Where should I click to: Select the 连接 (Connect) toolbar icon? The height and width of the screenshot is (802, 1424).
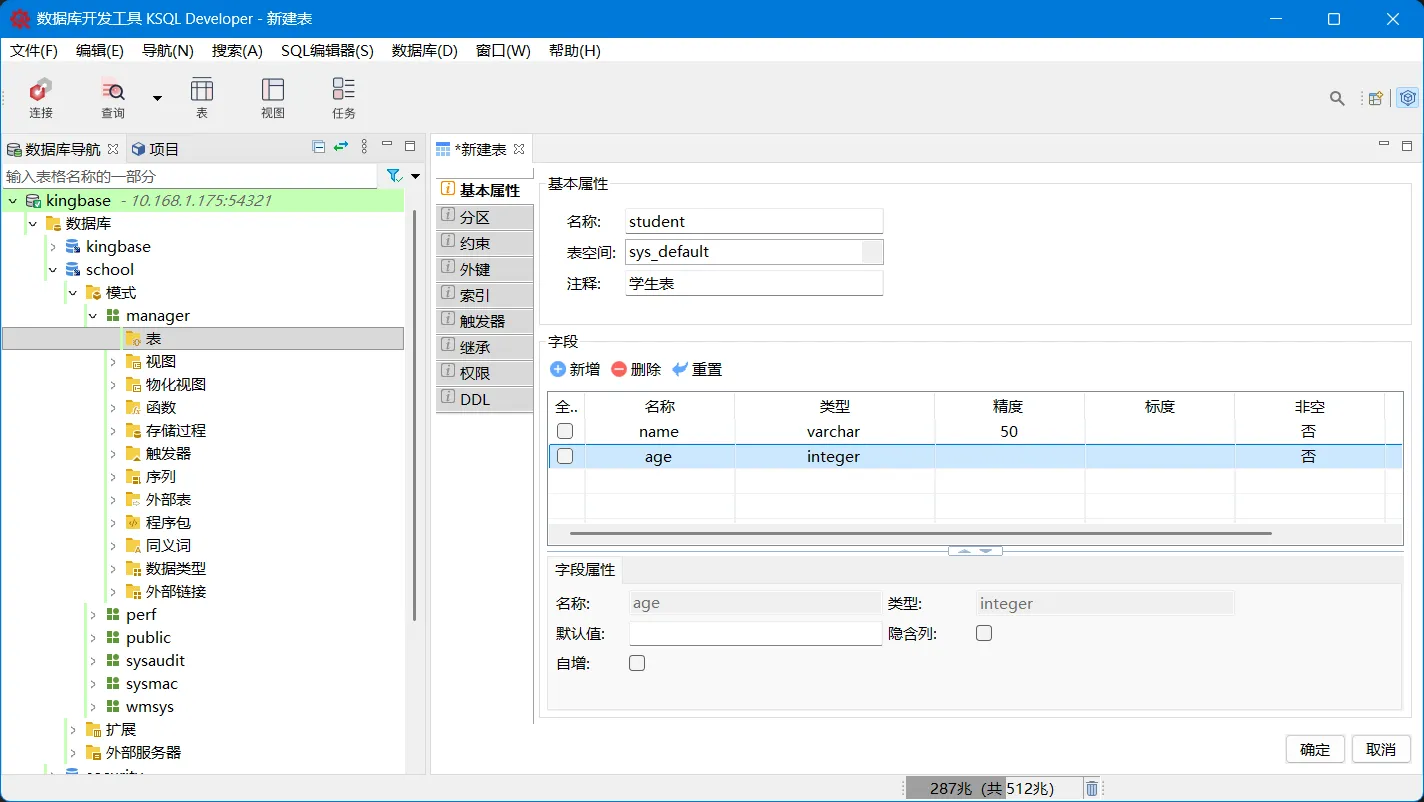pos(40,97)
